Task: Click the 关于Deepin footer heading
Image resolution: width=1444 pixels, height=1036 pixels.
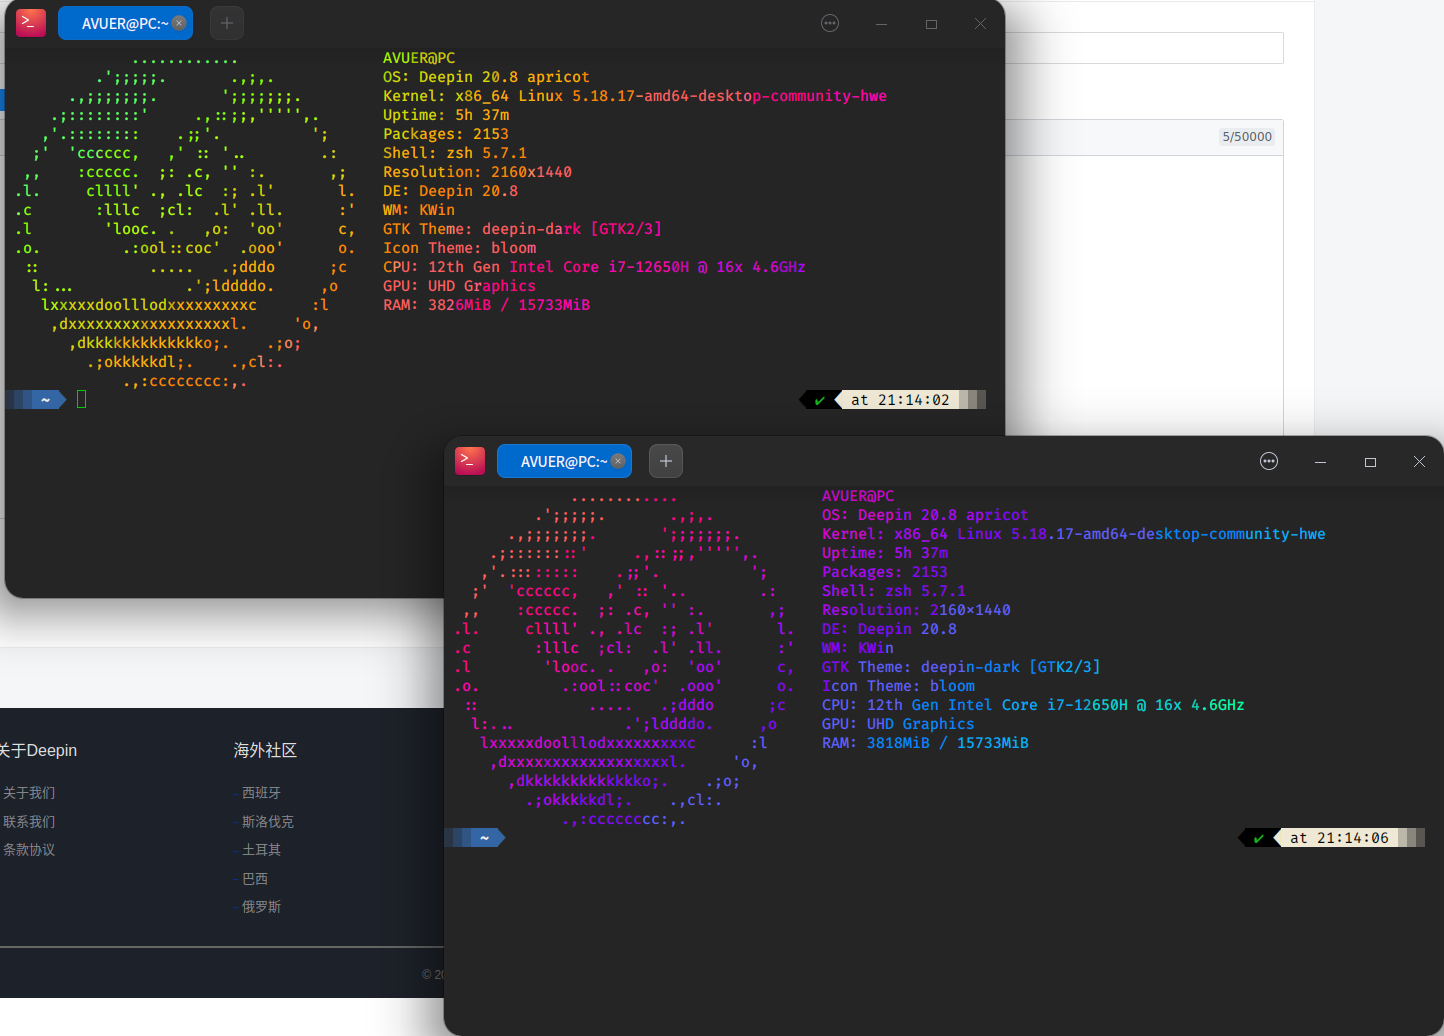Action: point(38,750)
